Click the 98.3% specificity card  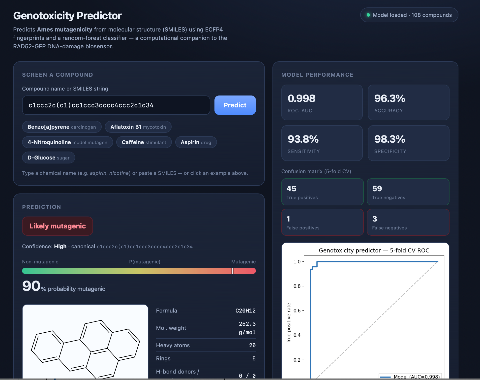pos(409,143)
